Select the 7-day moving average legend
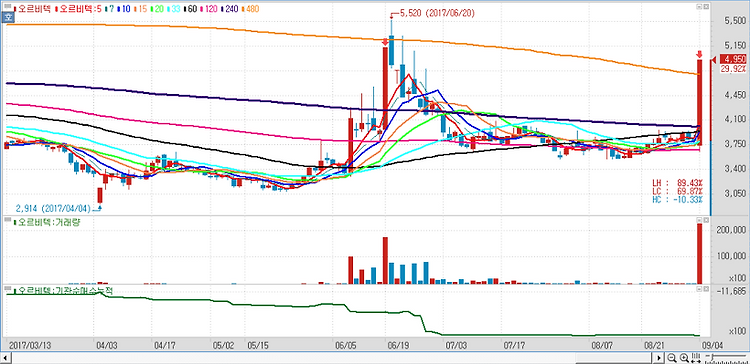 [x=110, y=9]
